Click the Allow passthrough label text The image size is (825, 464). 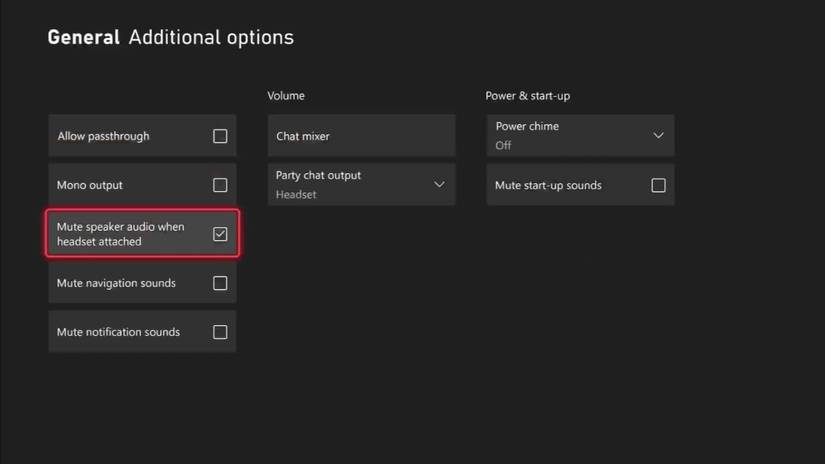coord(103,136)
